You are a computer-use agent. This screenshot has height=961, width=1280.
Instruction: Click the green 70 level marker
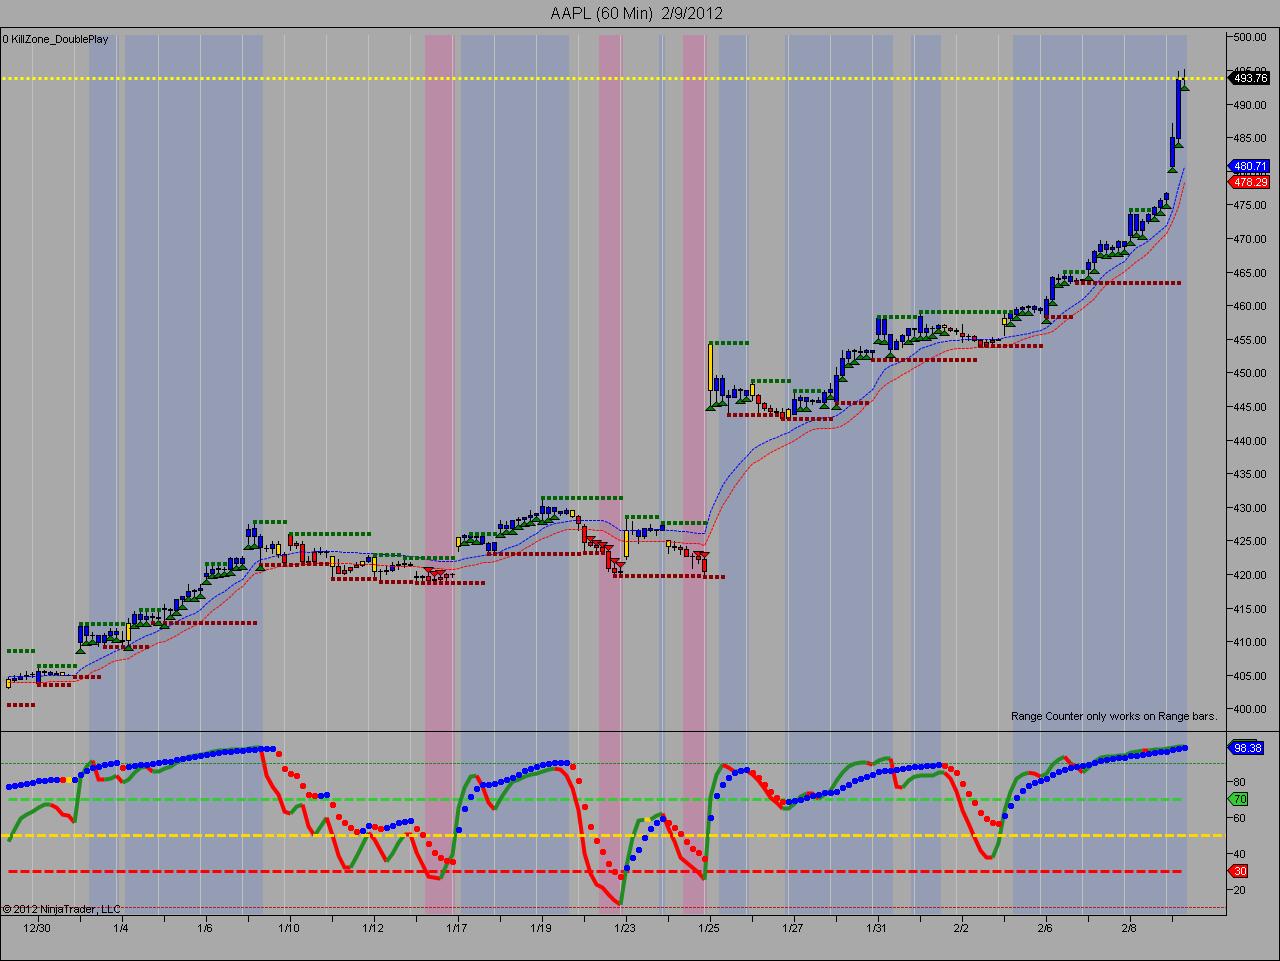click(1239, 799)
